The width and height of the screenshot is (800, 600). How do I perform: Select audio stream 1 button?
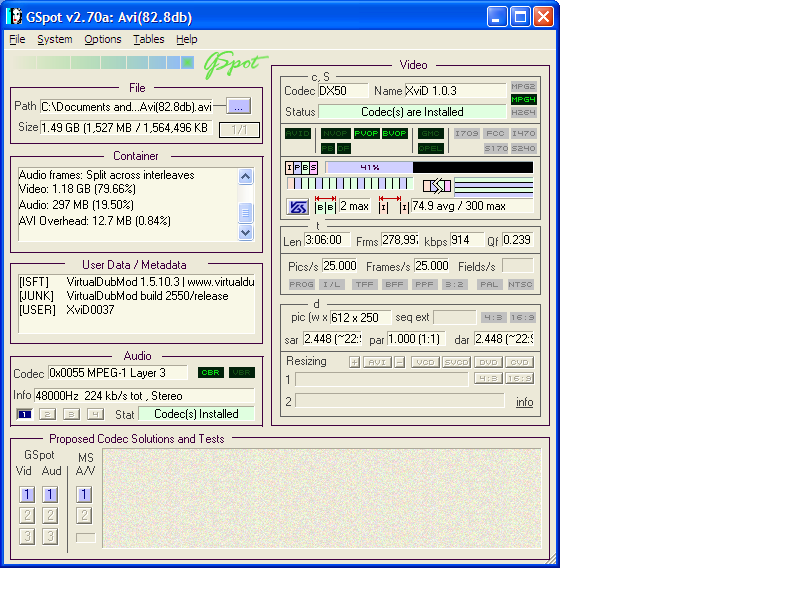coord(24,414)
